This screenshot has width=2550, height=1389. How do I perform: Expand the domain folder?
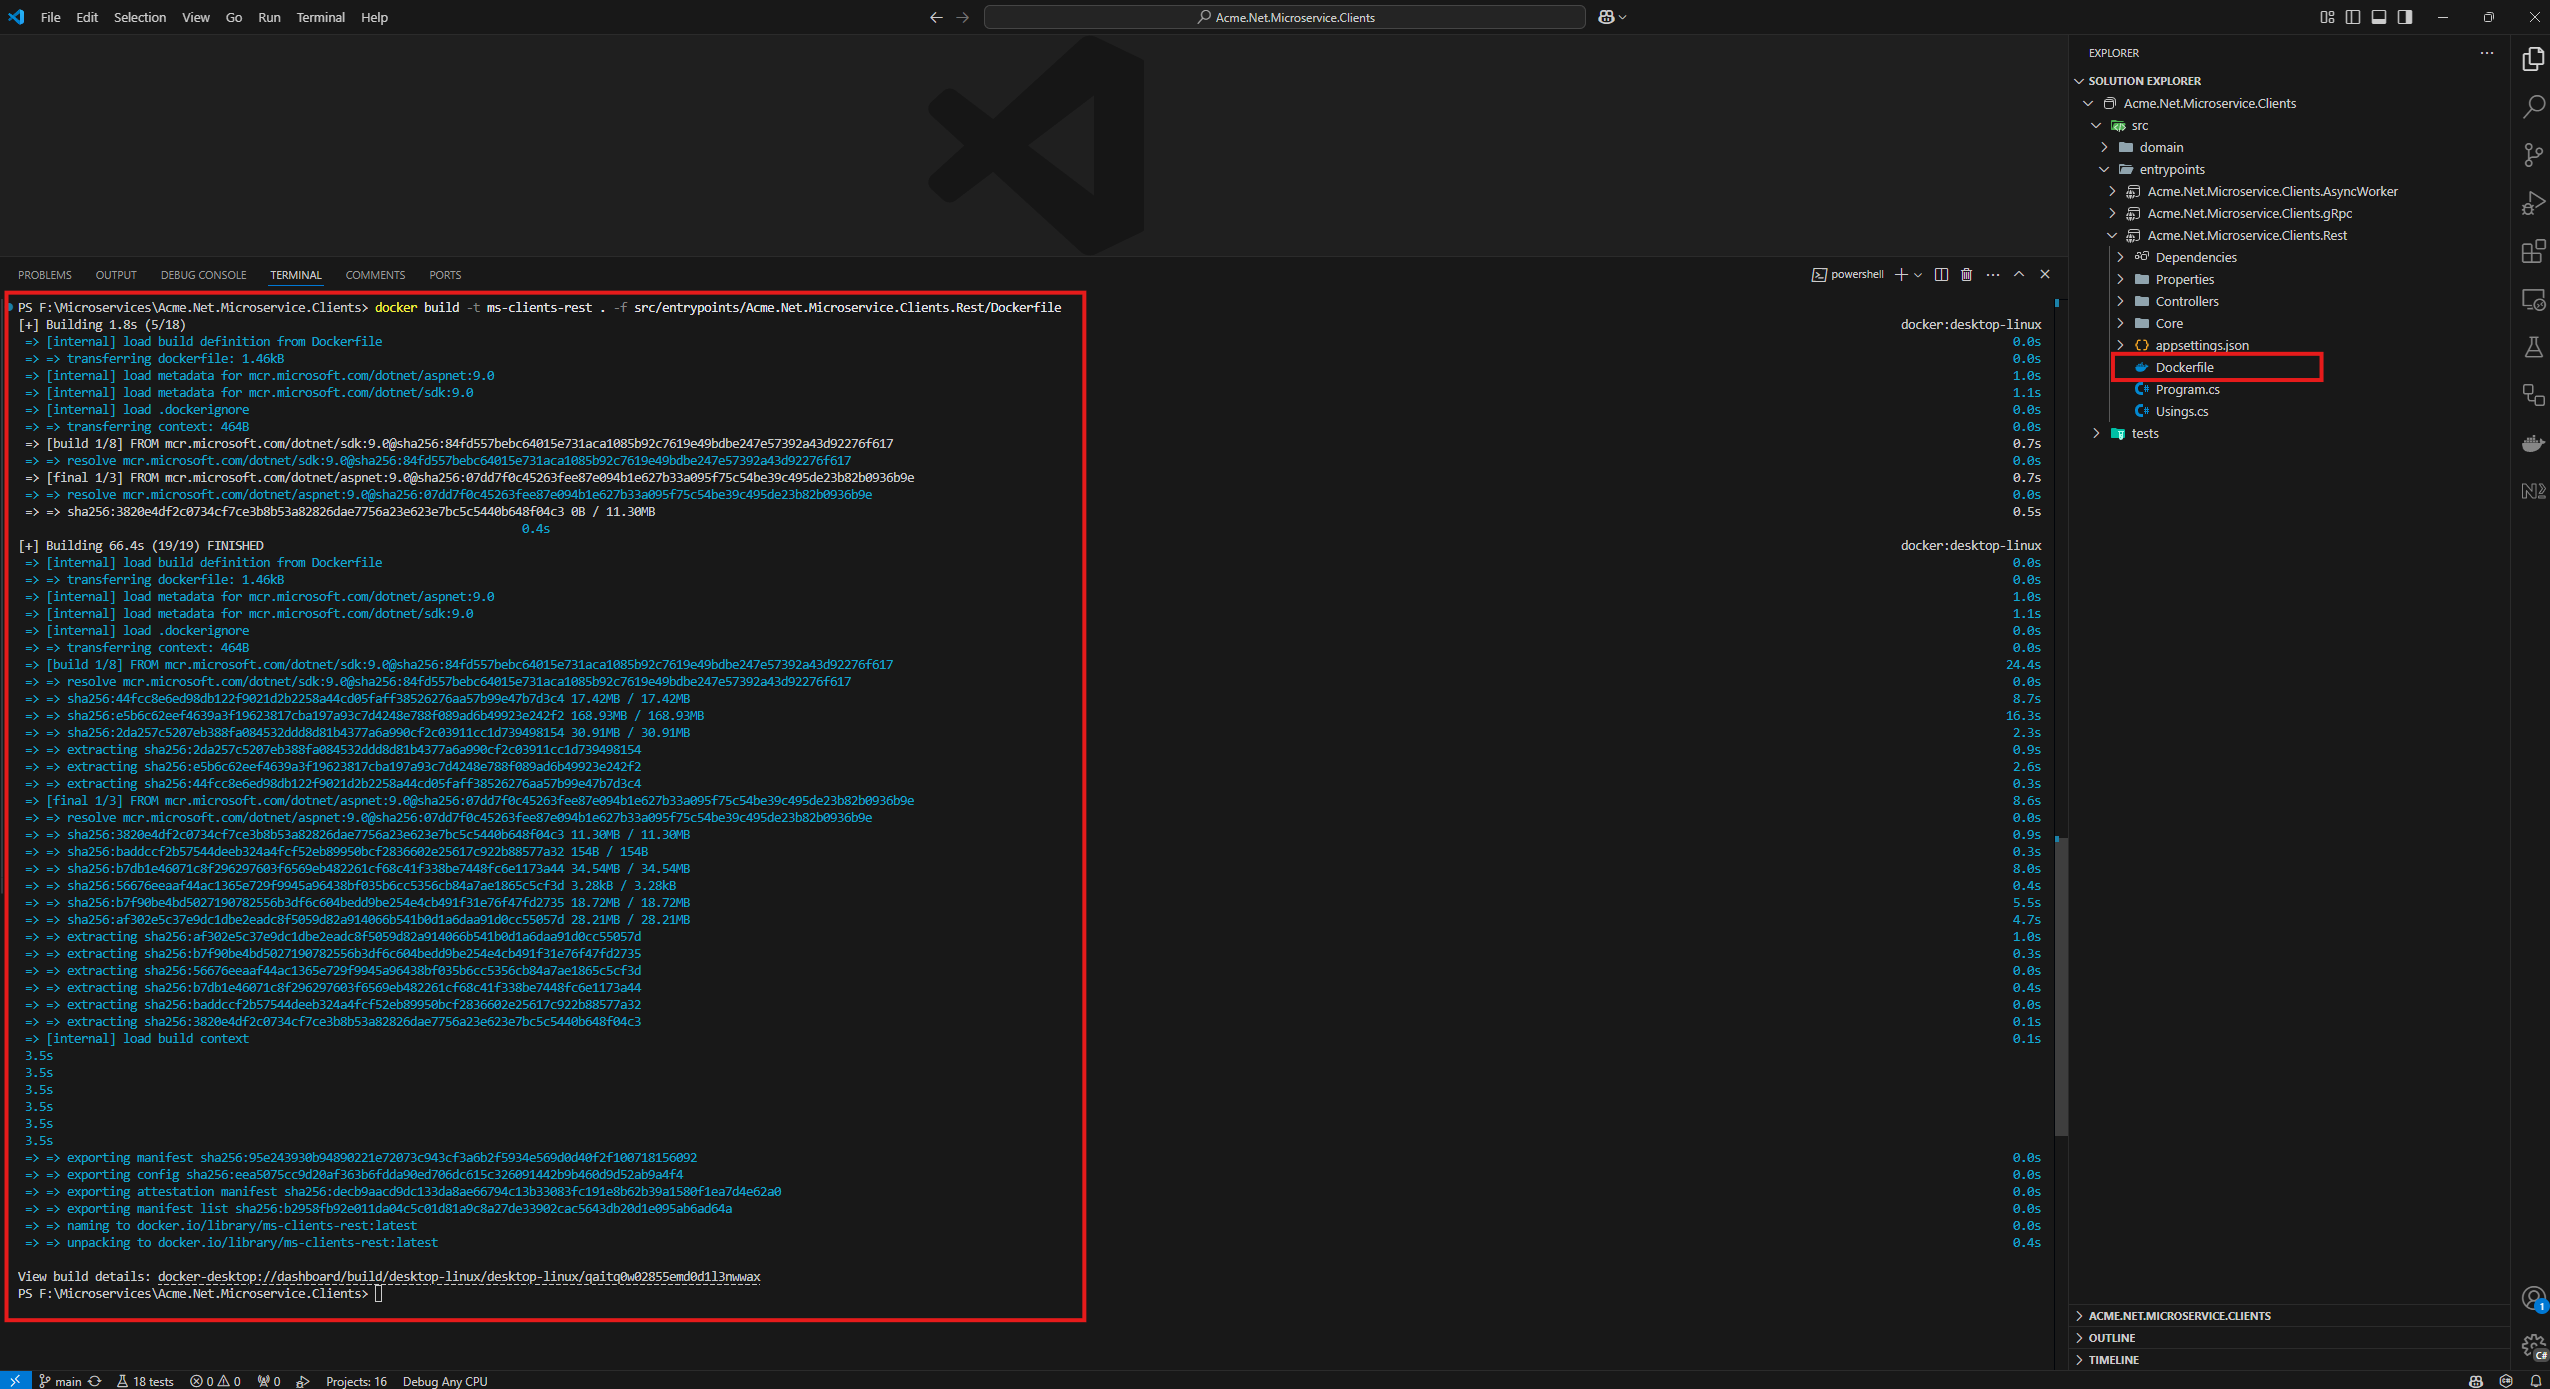point(2104,147)
